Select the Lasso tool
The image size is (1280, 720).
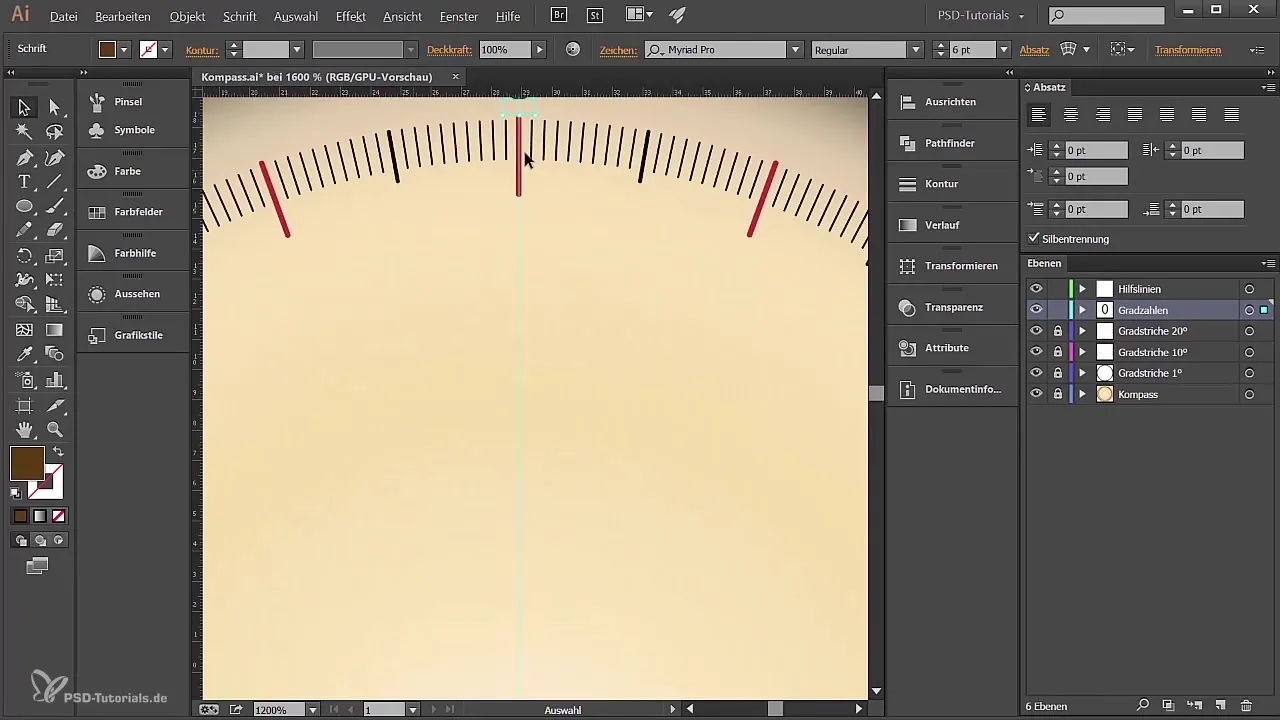(54, 132)
